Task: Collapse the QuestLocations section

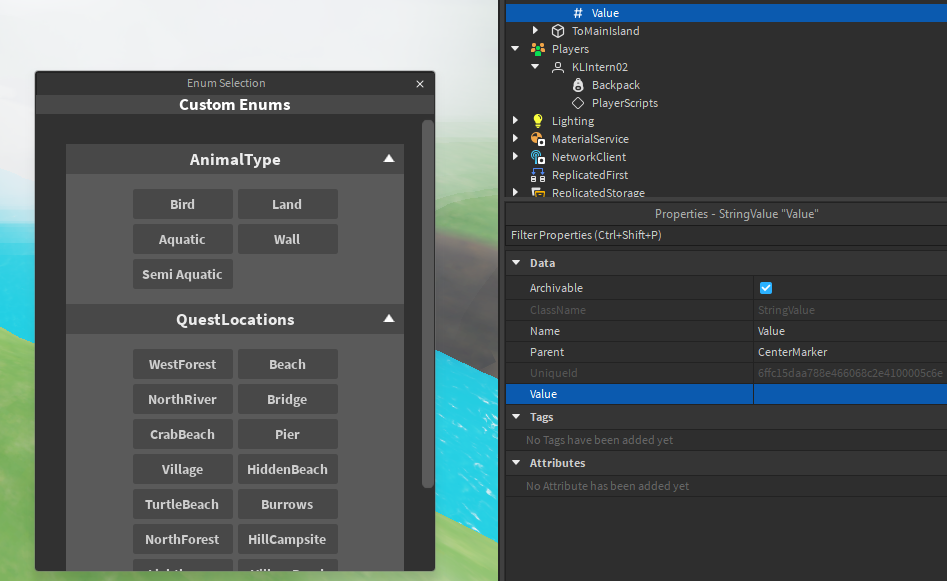Action: click(x=388, y=319)
